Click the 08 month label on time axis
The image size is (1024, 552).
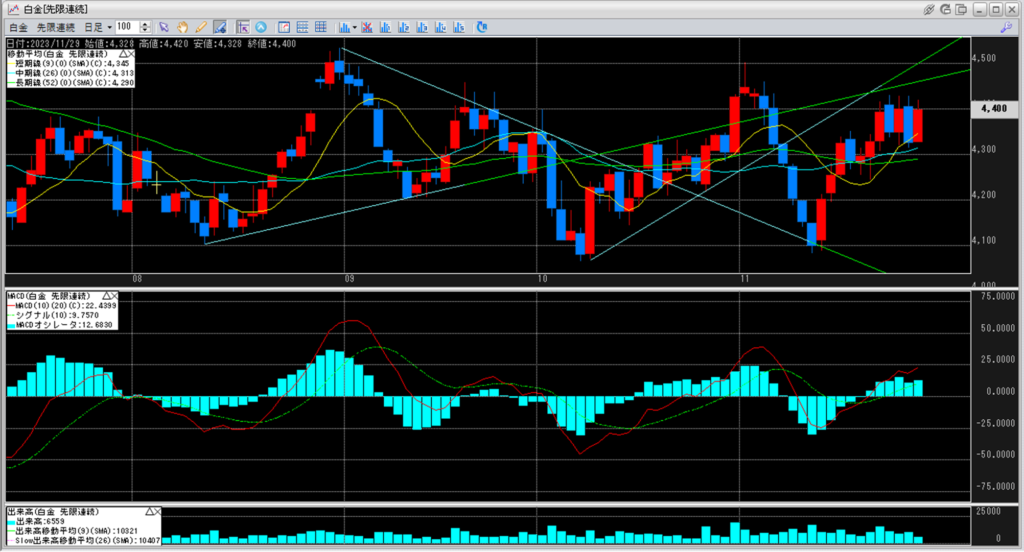(137, 279)
